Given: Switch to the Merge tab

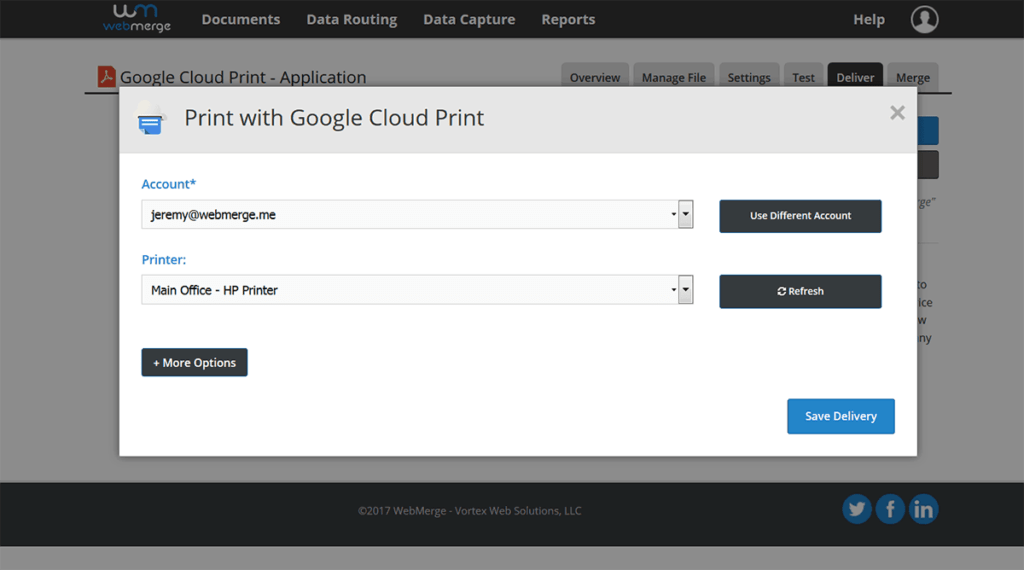Looking at the screenshot, I should tap(912, 77).
